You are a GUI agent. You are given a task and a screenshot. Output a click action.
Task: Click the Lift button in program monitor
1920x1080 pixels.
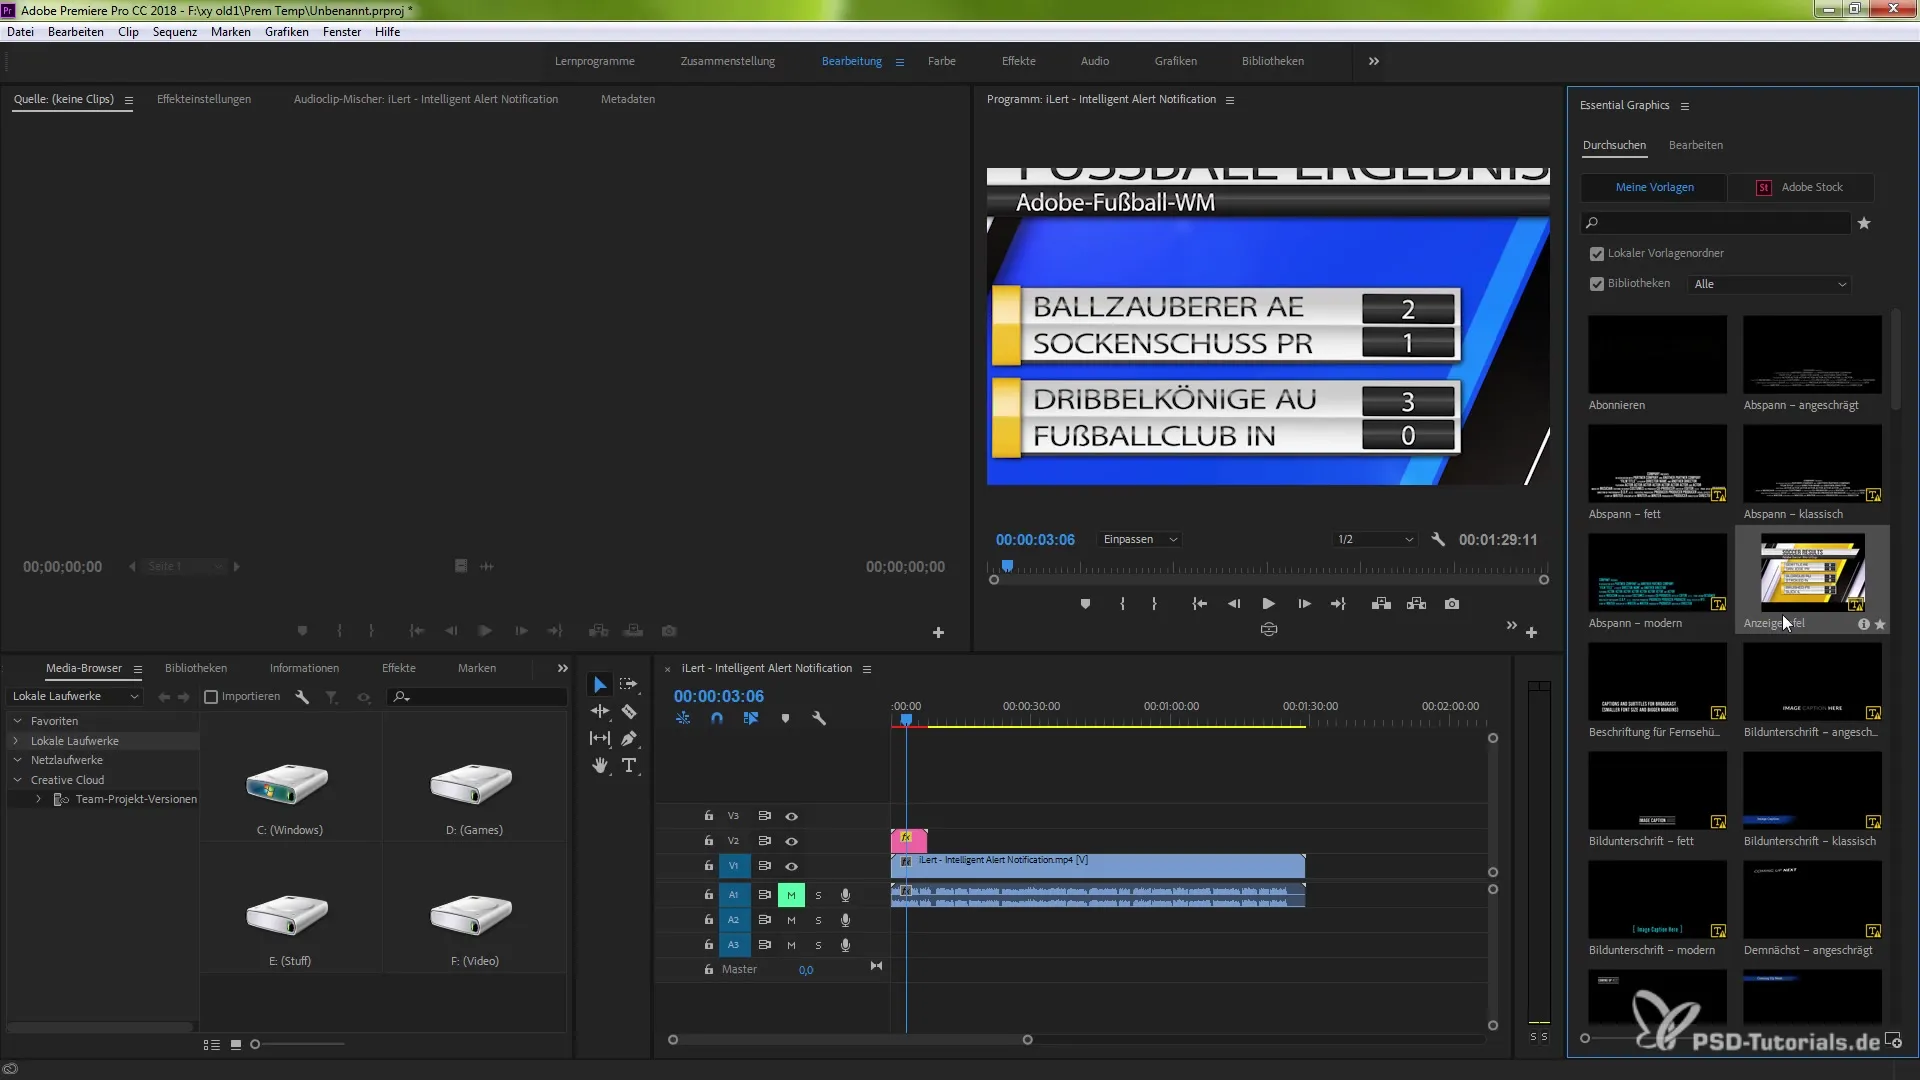click(1381, 604)
